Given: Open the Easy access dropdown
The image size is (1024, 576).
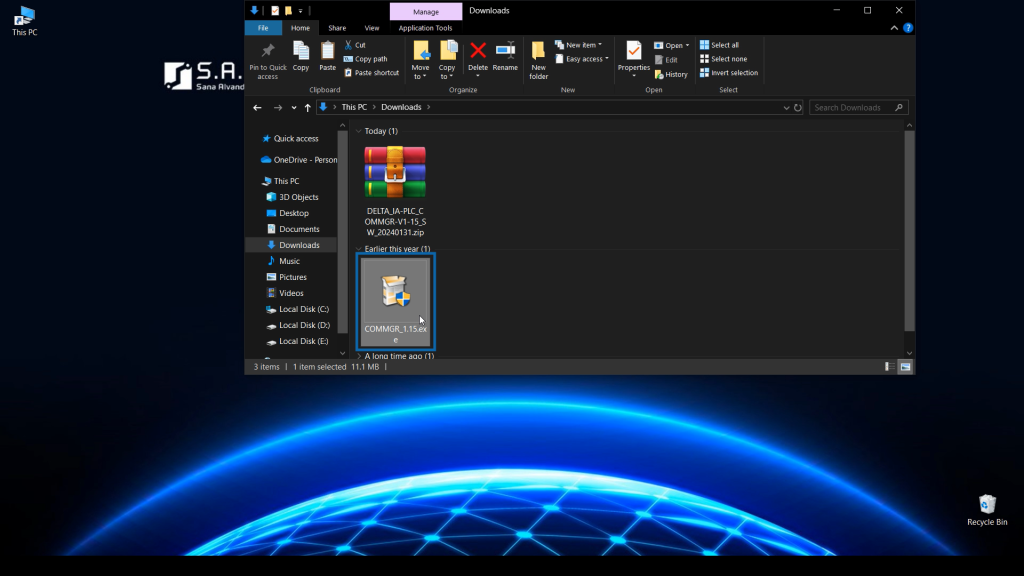Looking at the screenshot, I should 582,59.
